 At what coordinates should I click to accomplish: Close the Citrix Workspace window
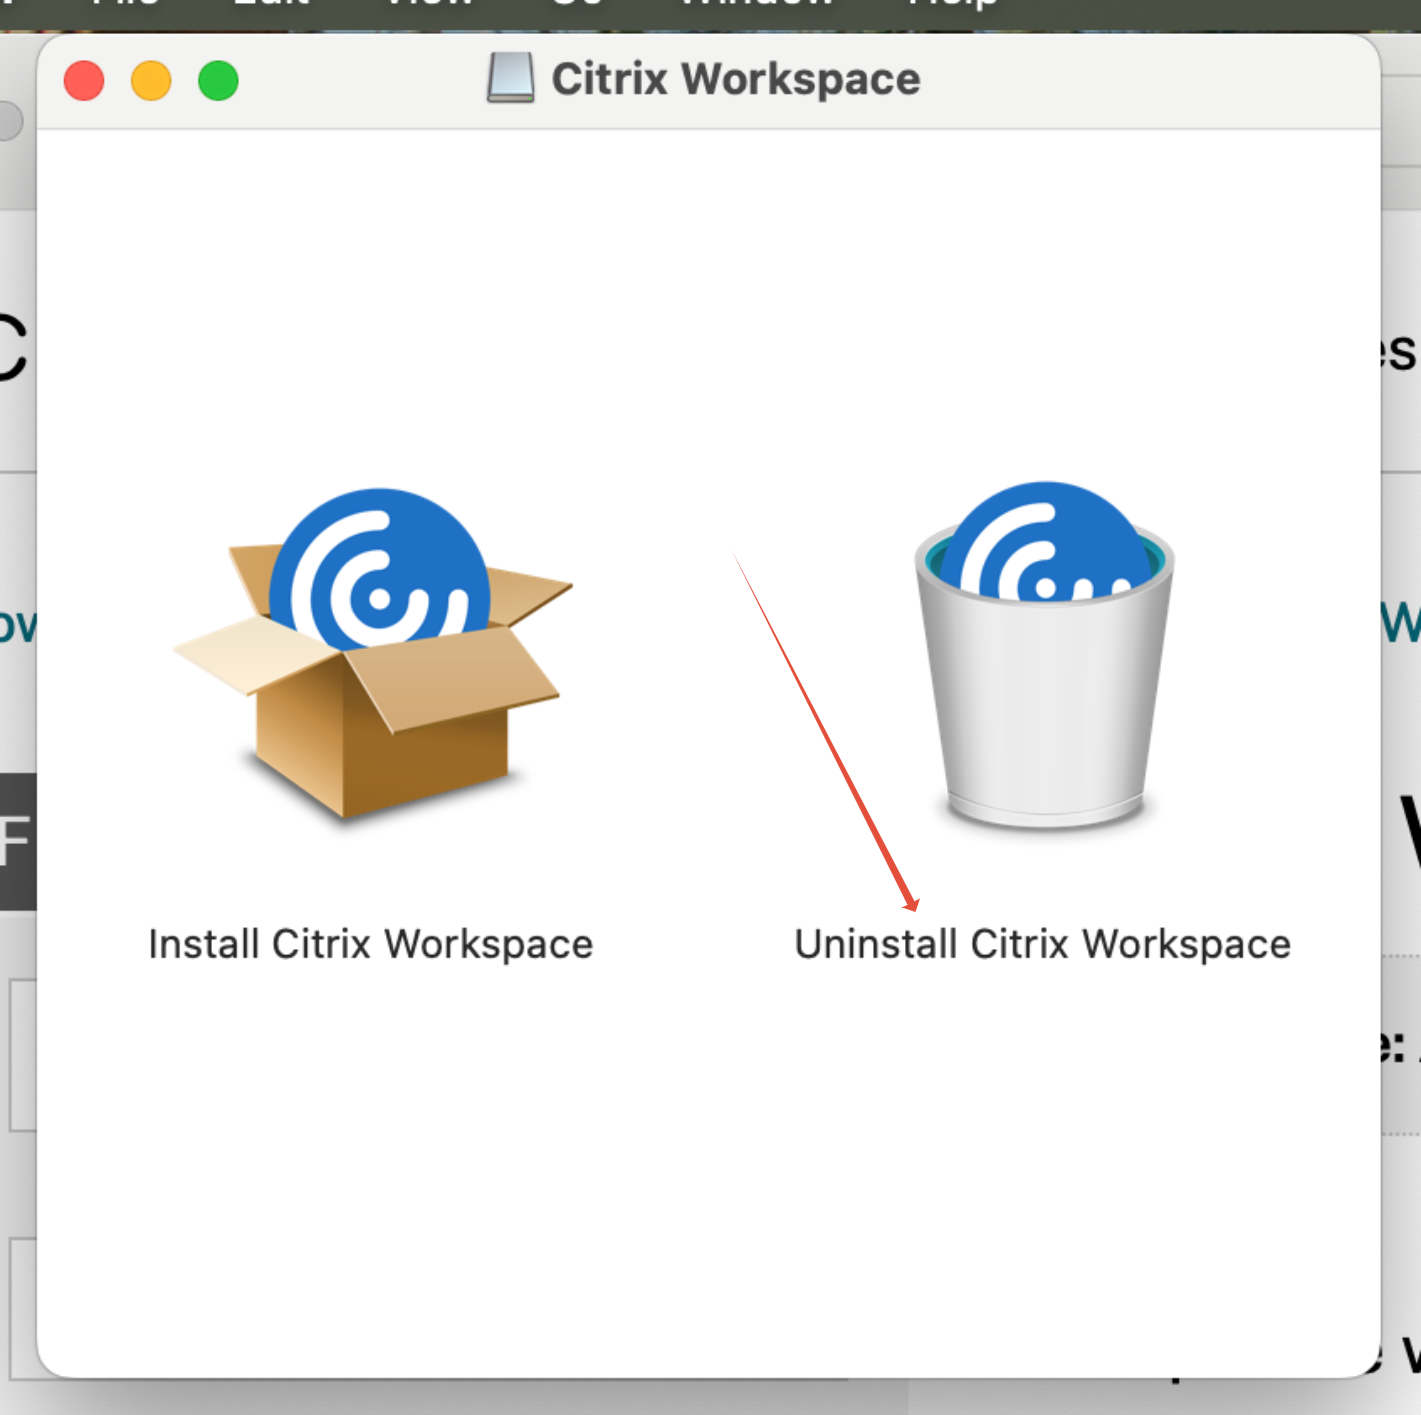click(x=84, y=81)
